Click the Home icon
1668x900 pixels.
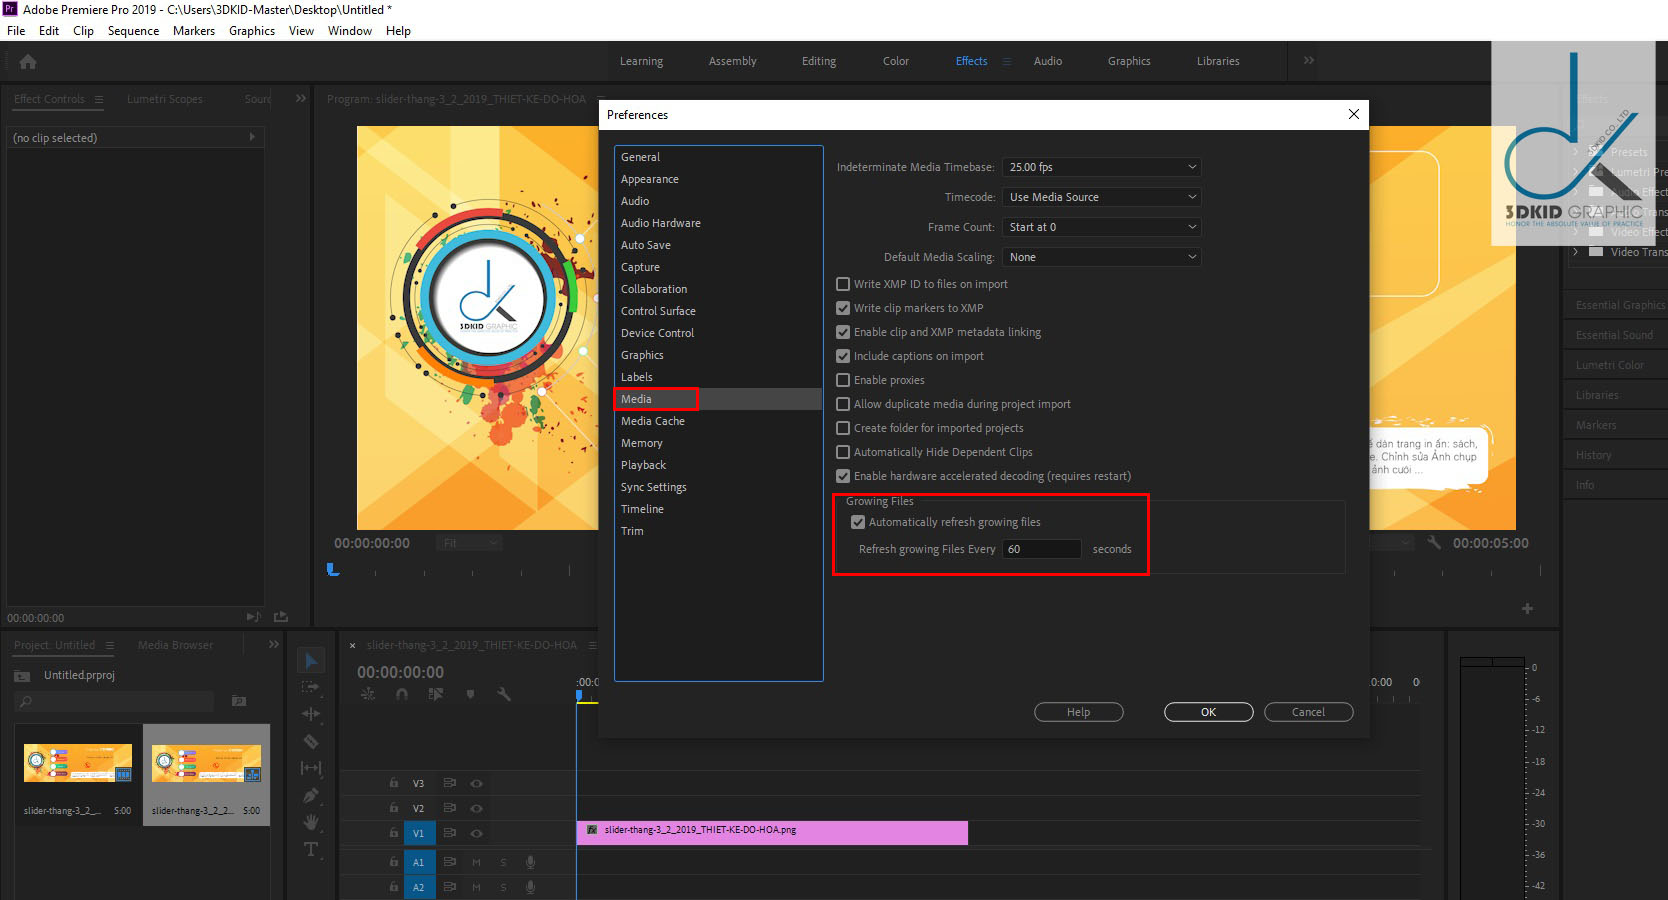(x=28, y=62)
